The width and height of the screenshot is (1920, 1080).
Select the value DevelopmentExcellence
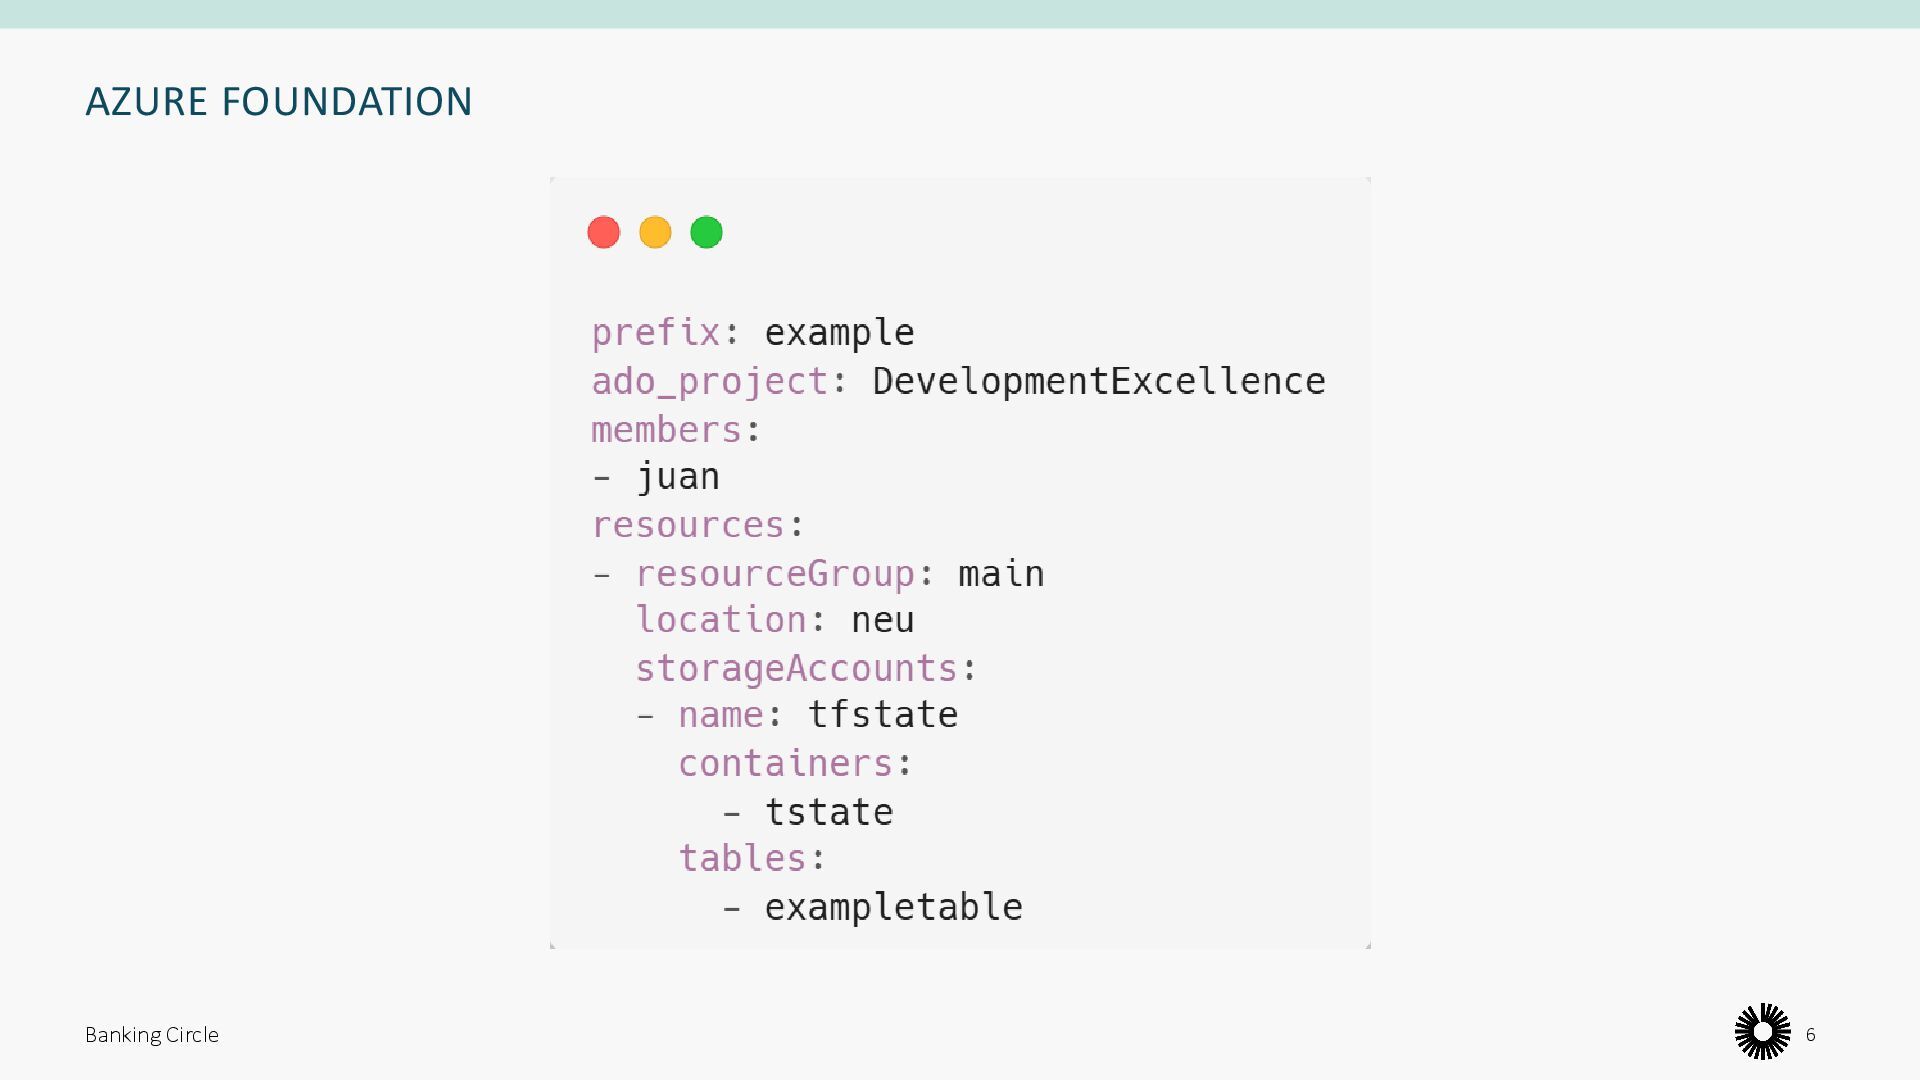pos(1098,381)
